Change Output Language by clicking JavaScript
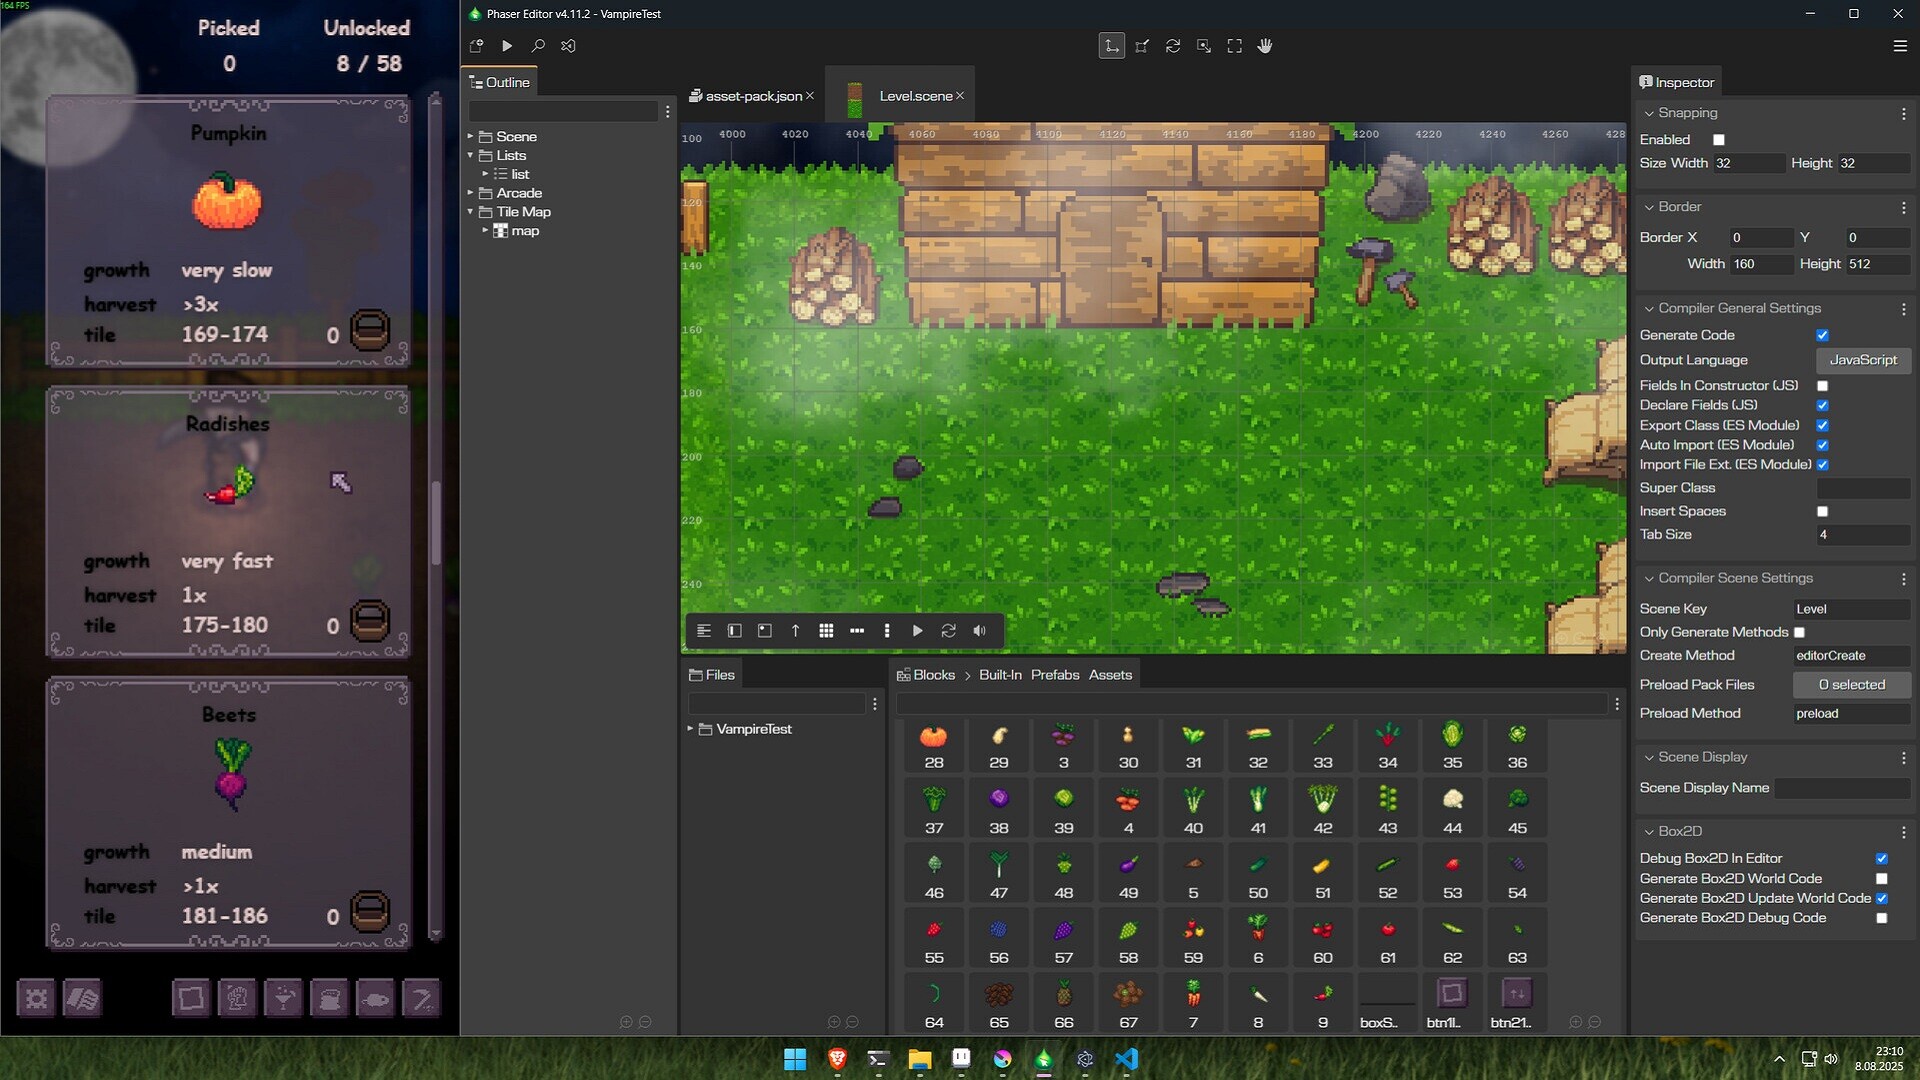 click(1862, 360)
